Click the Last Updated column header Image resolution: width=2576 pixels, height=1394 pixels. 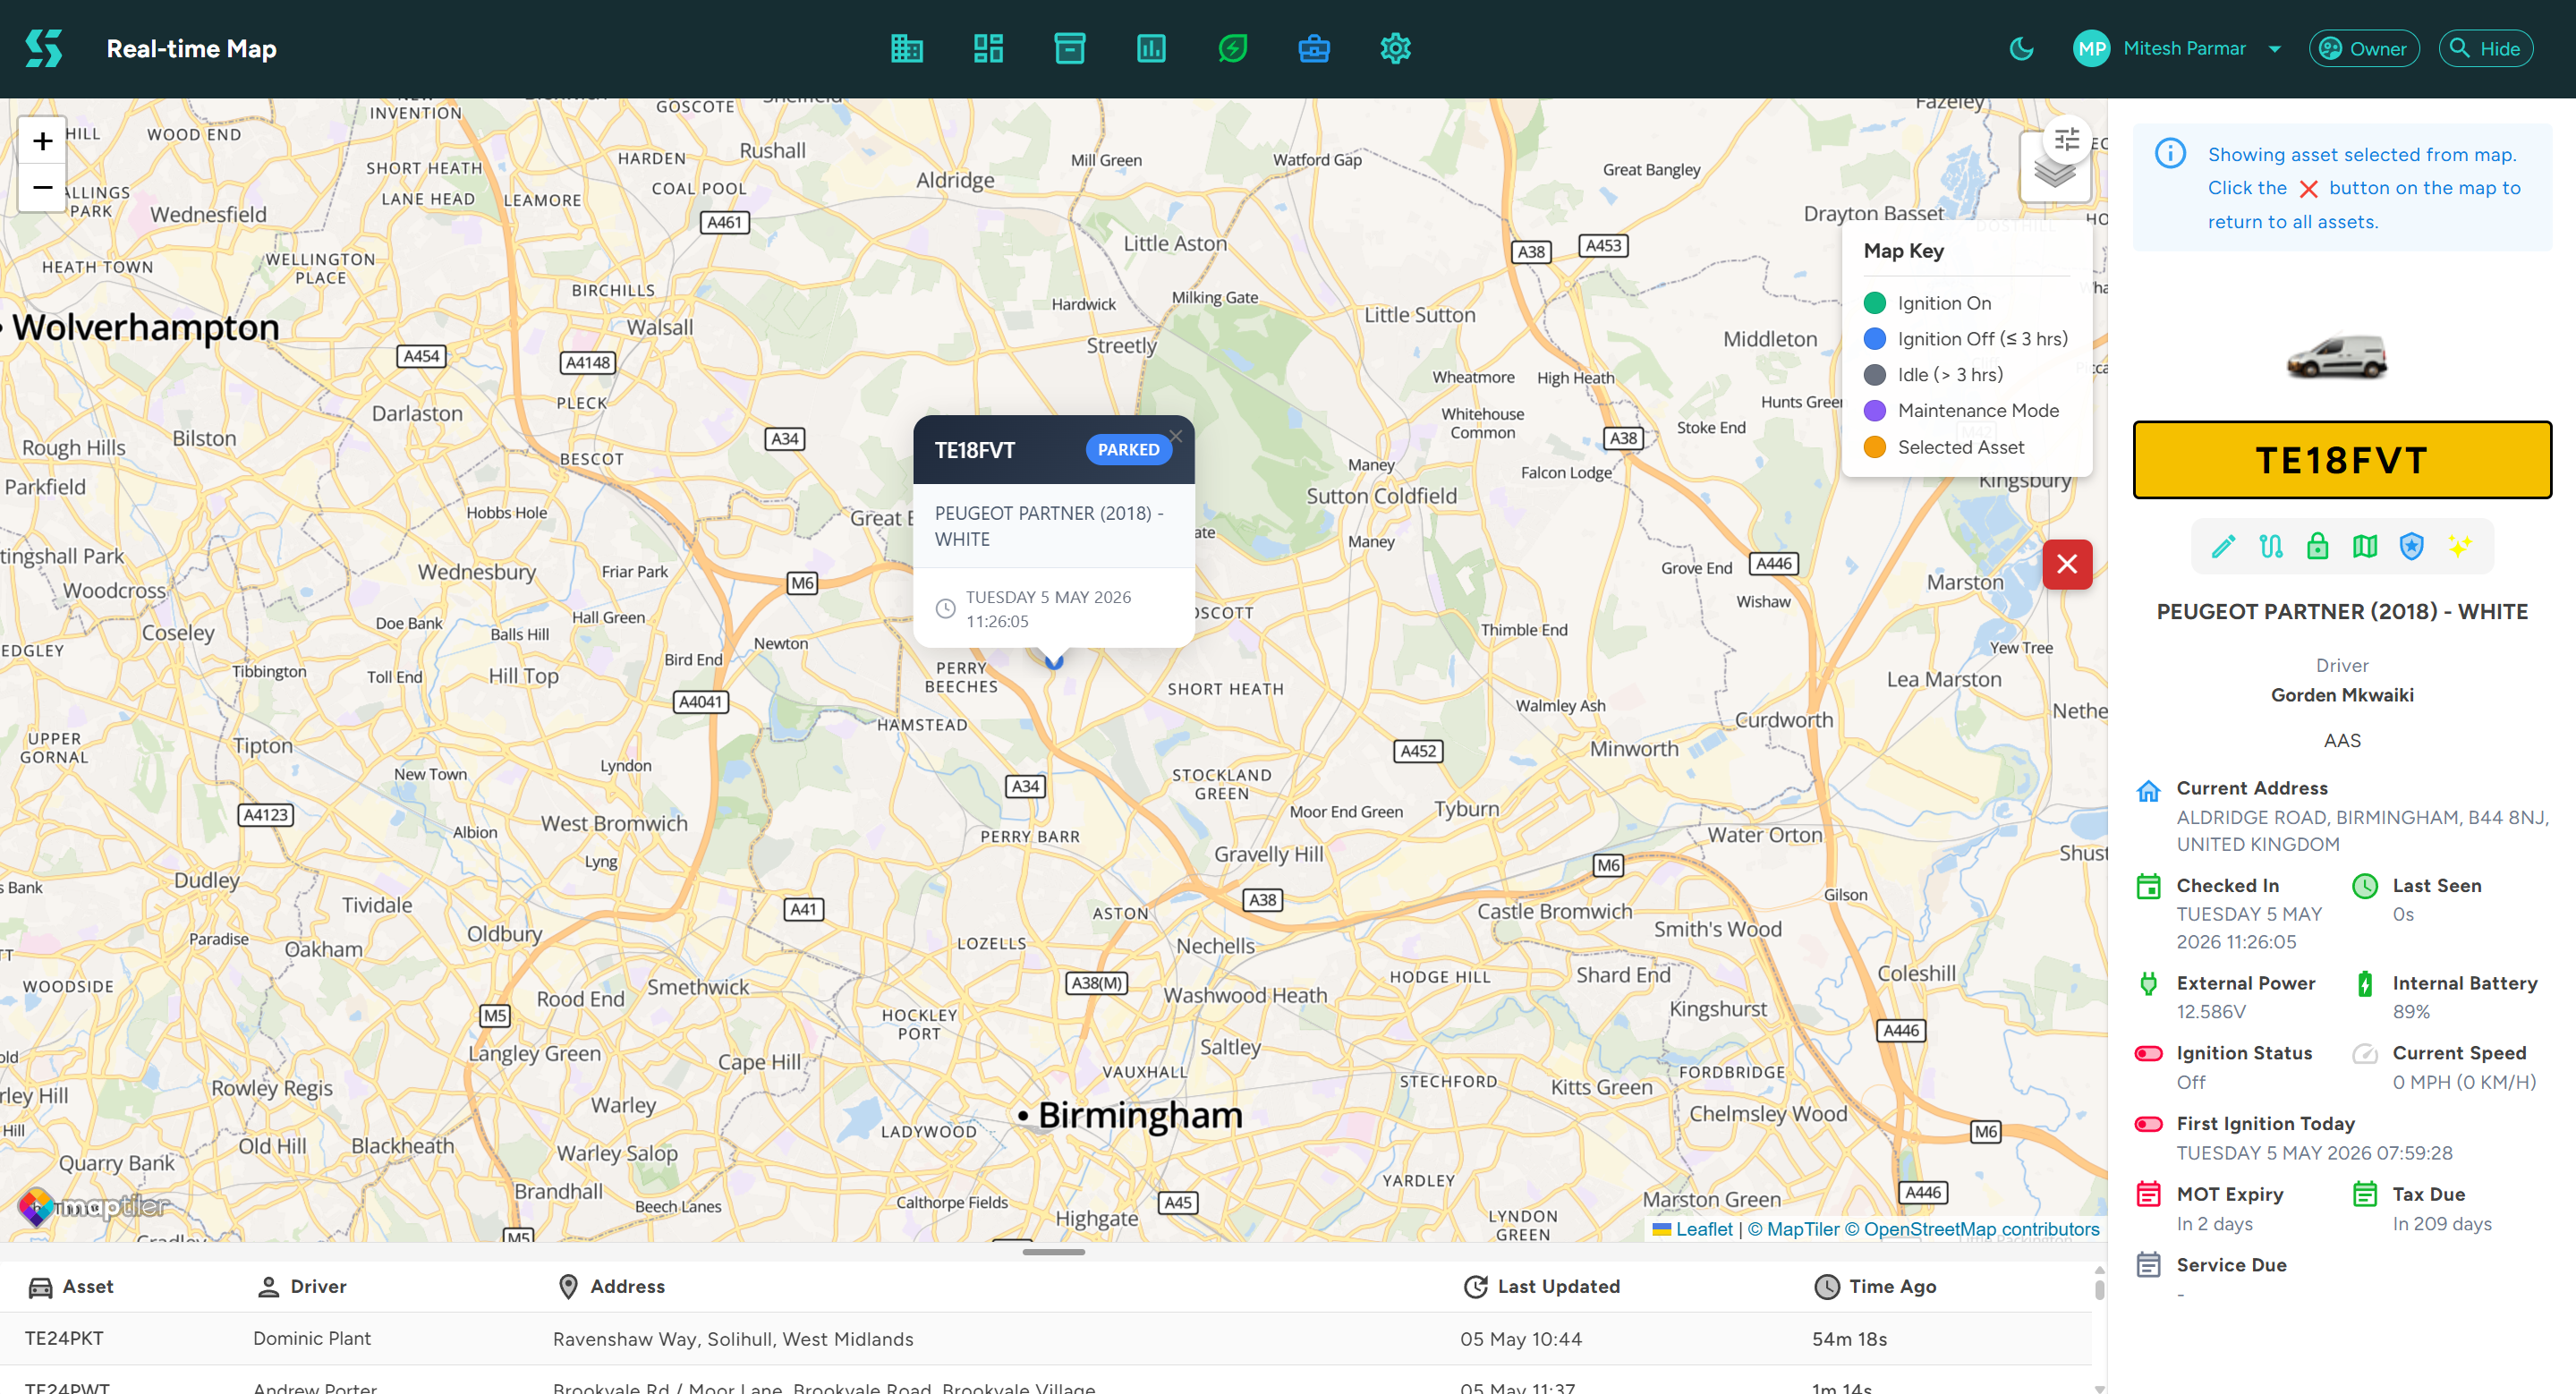tap(1541, 1287)
